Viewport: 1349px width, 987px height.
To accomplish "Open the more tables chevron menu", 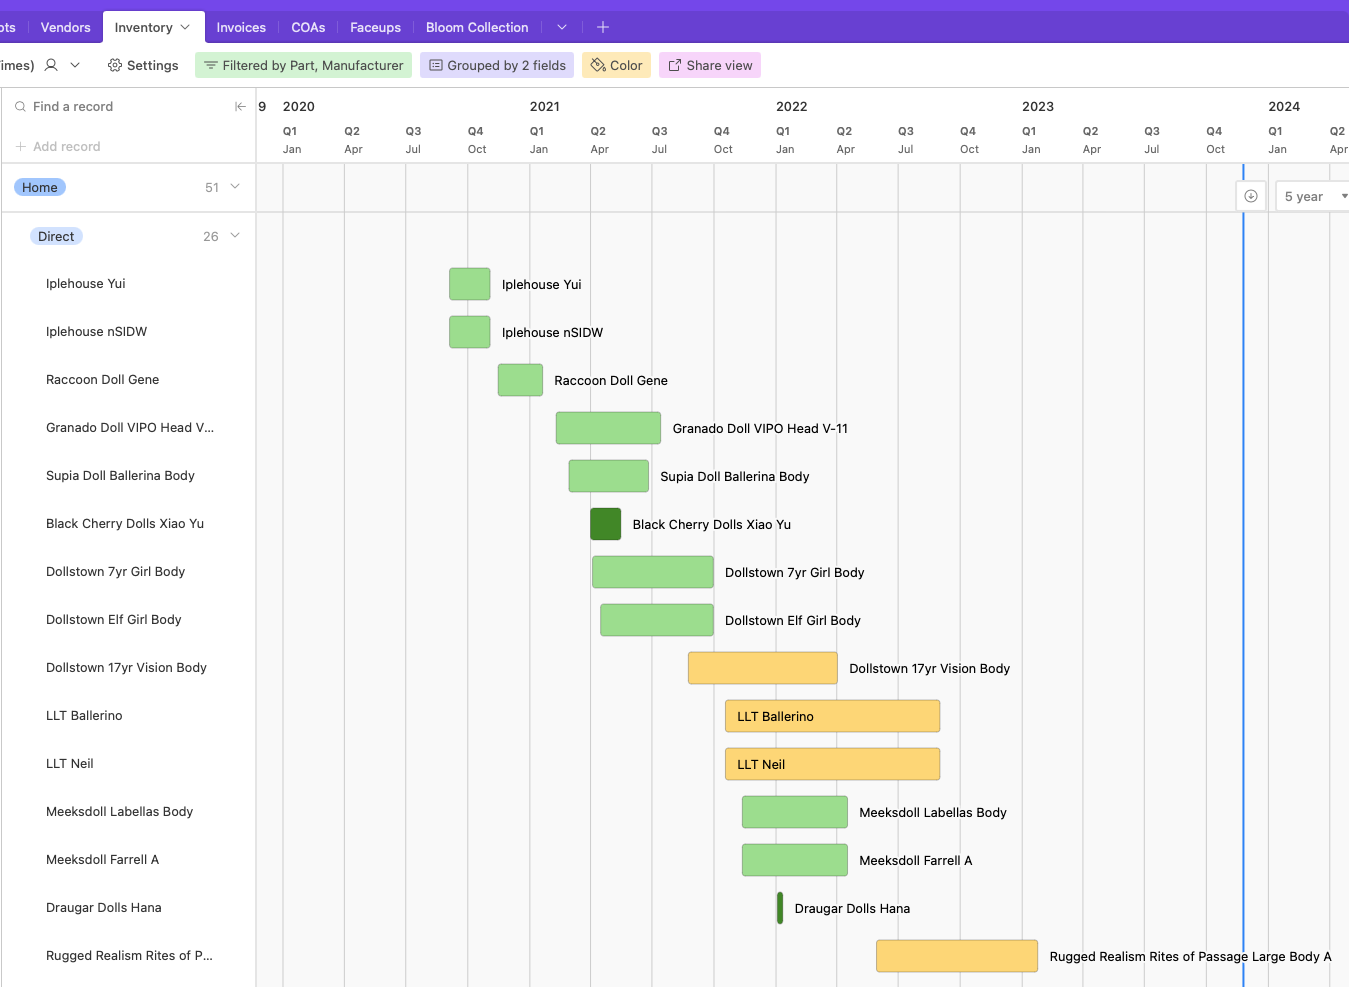I will tap(562, 27).
